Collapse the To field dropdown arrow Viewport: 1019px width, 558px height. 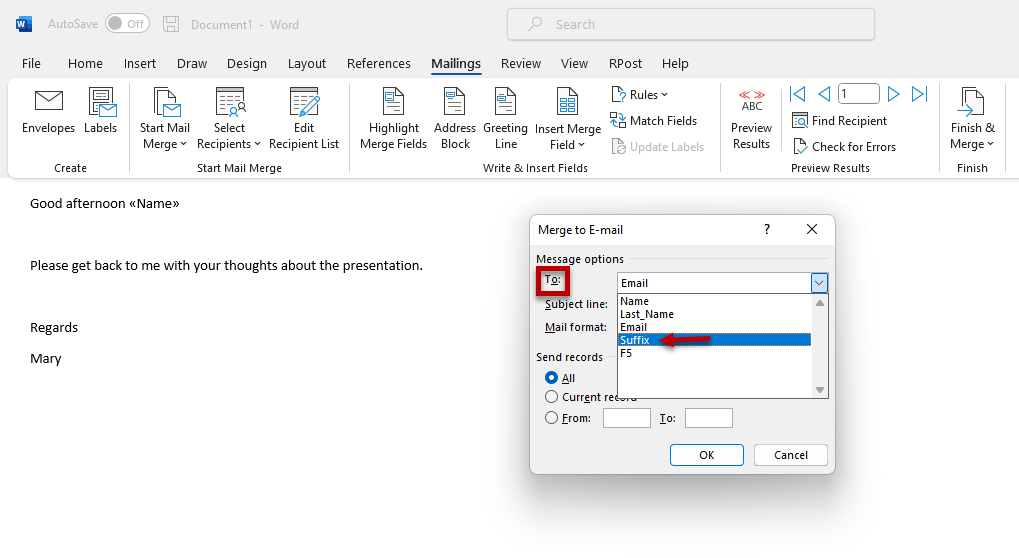click(x=819, y=283)
